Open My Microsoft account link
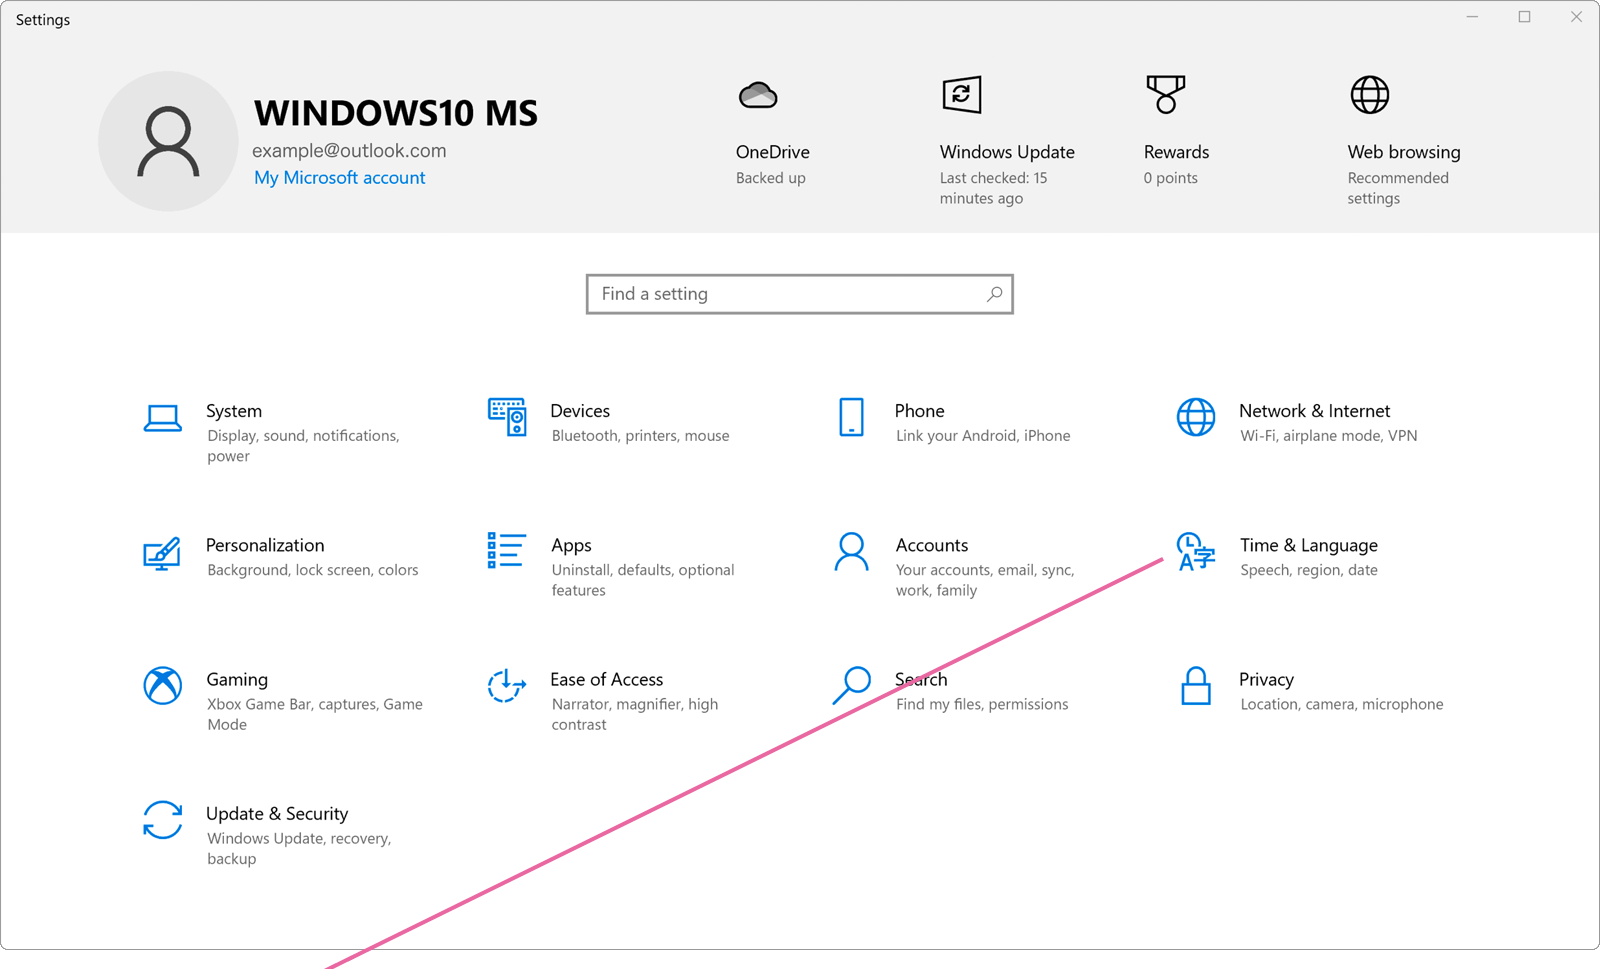This screenshot has height=969, width=1600. coord(339,177)
